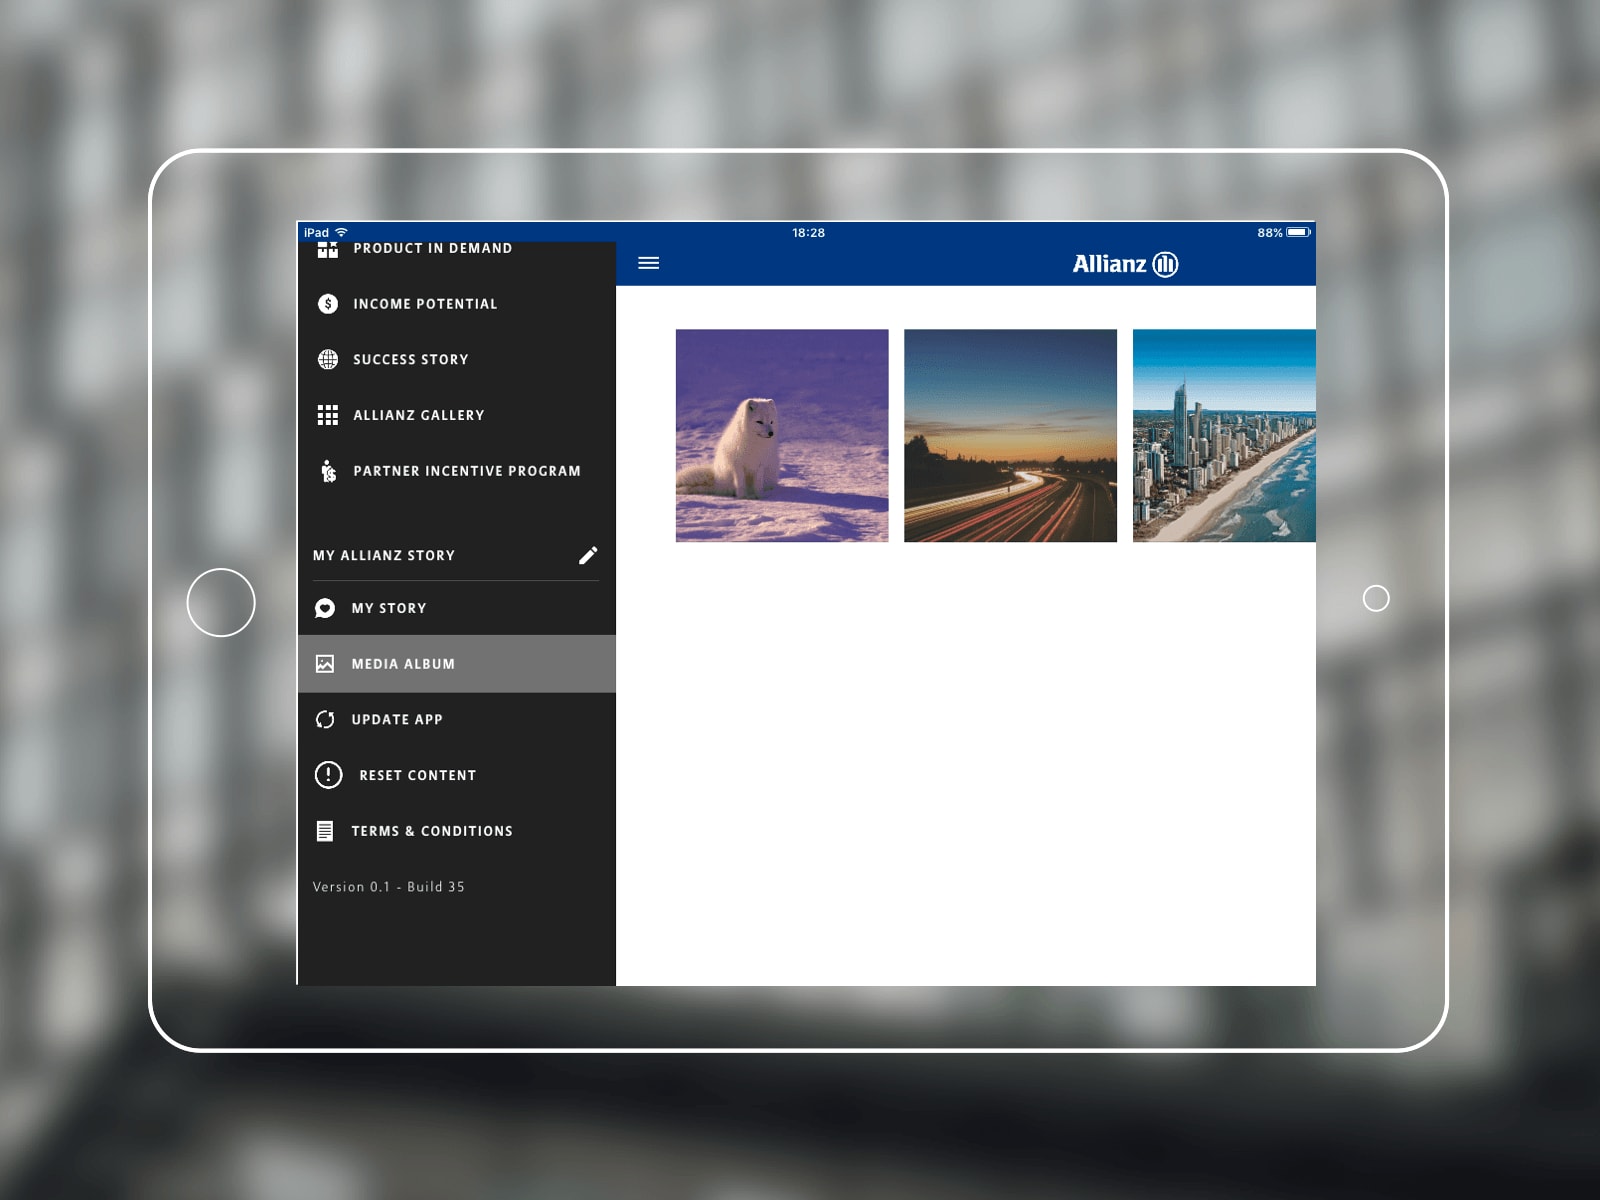Open Income Potential menu item

click(456, 304)
